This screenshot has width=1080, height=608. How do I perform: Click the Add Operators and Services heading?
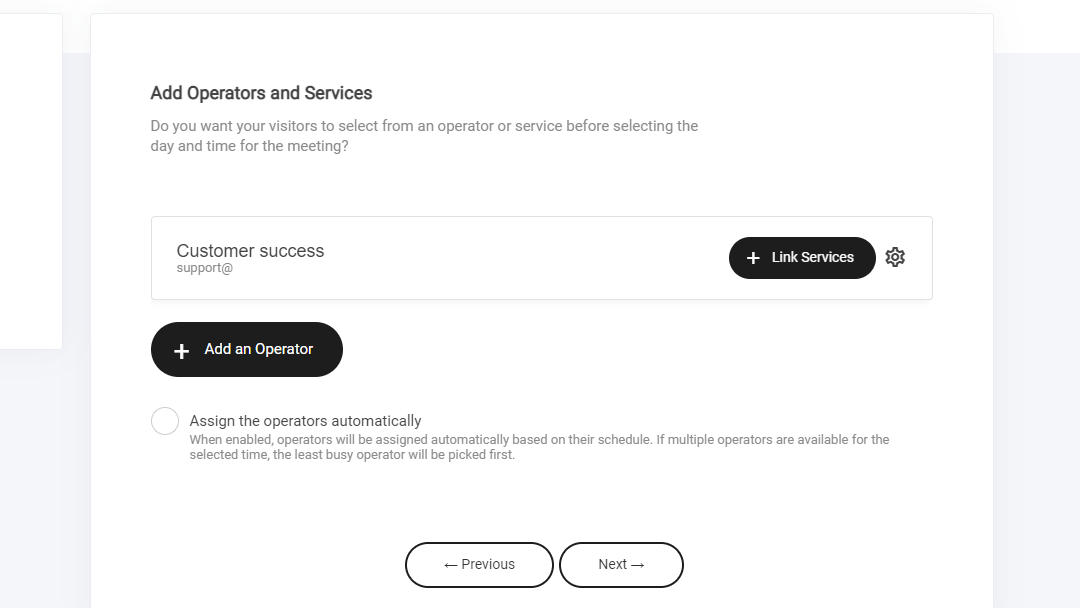point(261,93)
